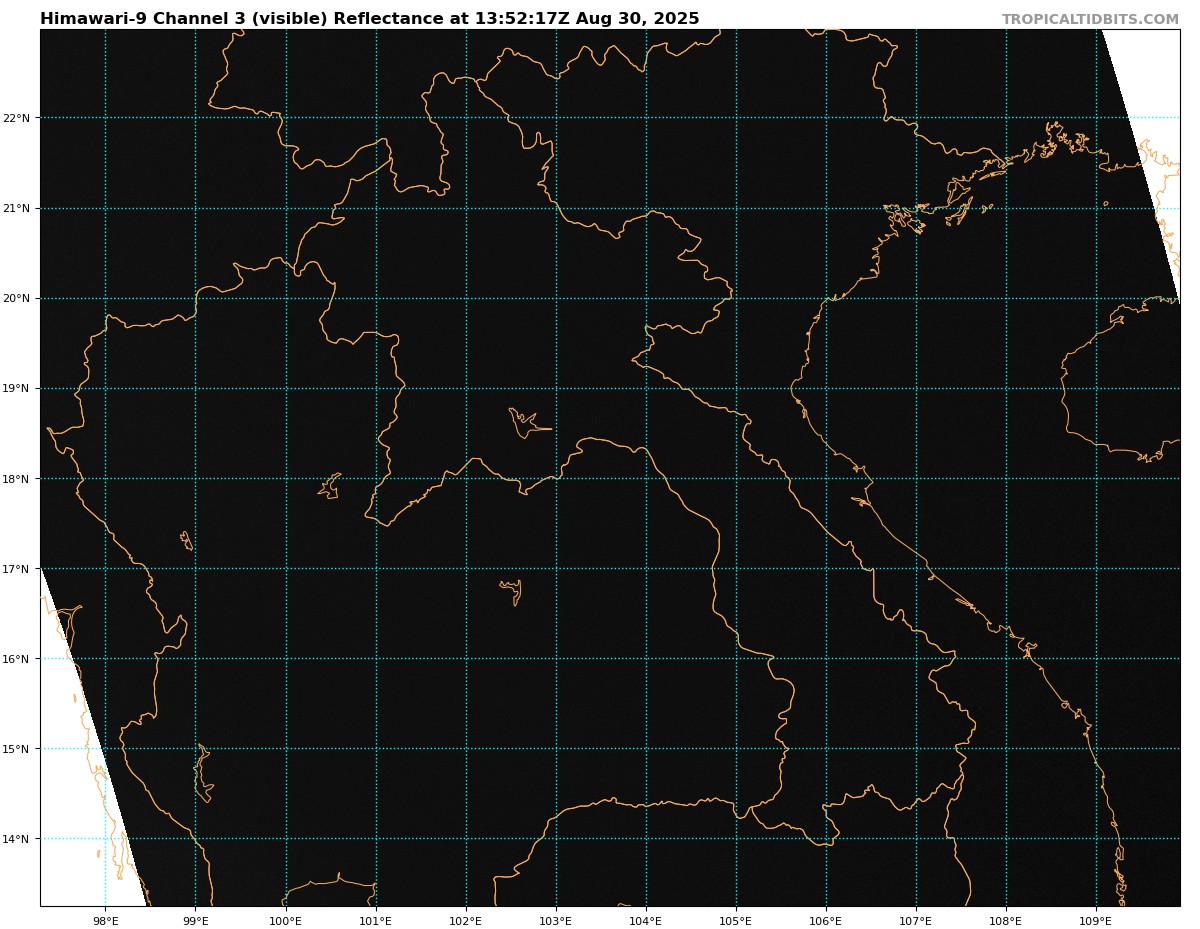The image size is (1200, 929).
Task: Click the 17°N latitude axis label
Action: tap(16, 569)
